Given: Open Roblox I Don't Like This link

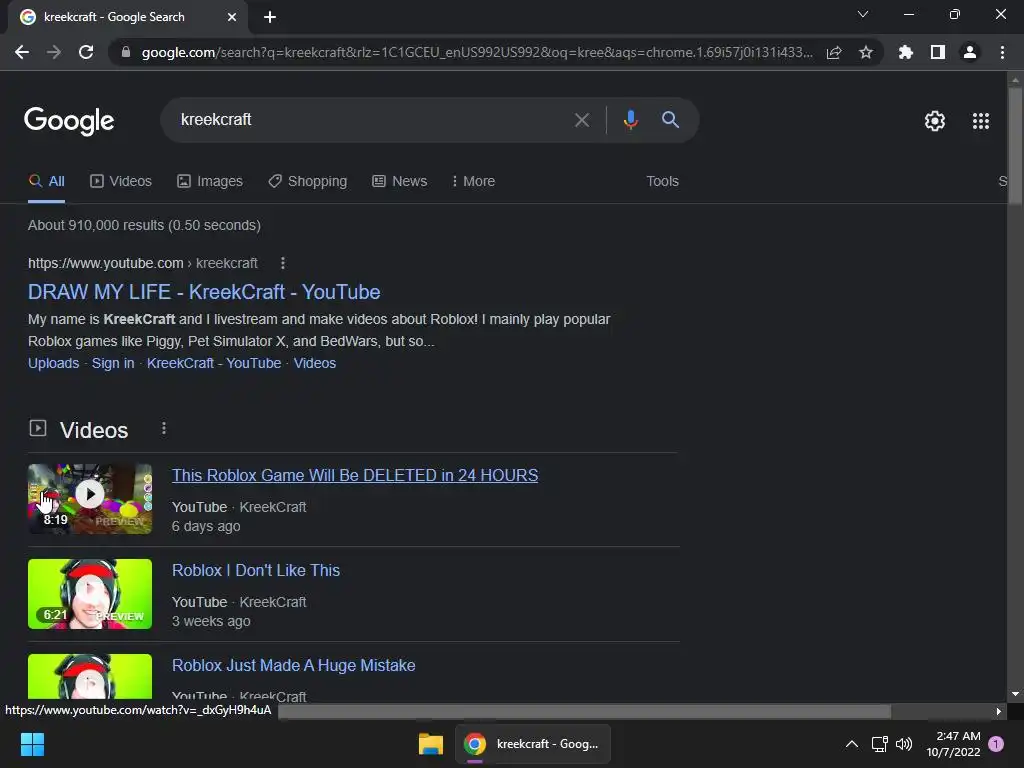Looking at the screenshot, I should tap(256, 570).
